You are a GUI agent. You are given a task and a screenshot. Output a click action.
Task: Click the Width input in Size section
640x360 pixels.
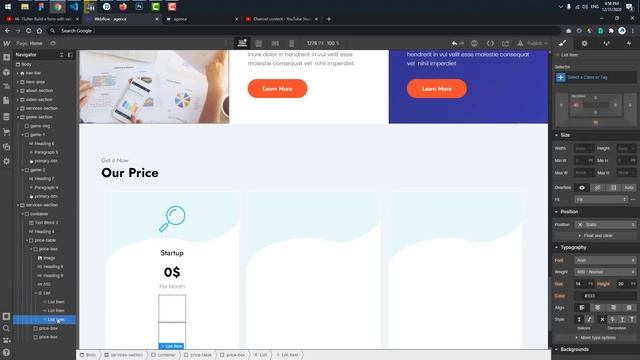(584, 149)
